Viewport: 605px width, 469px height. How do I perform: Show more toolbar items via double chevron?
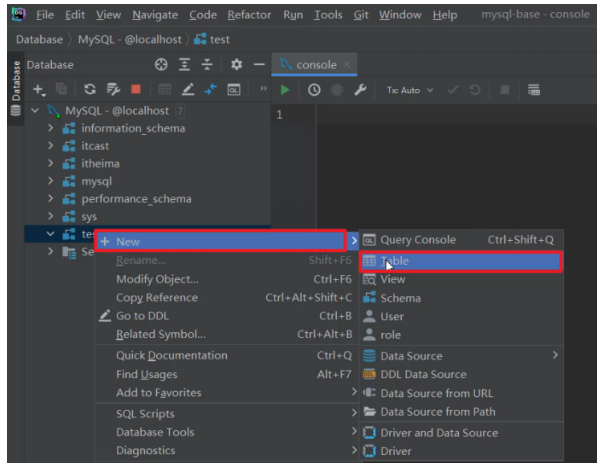pos(263,89)
